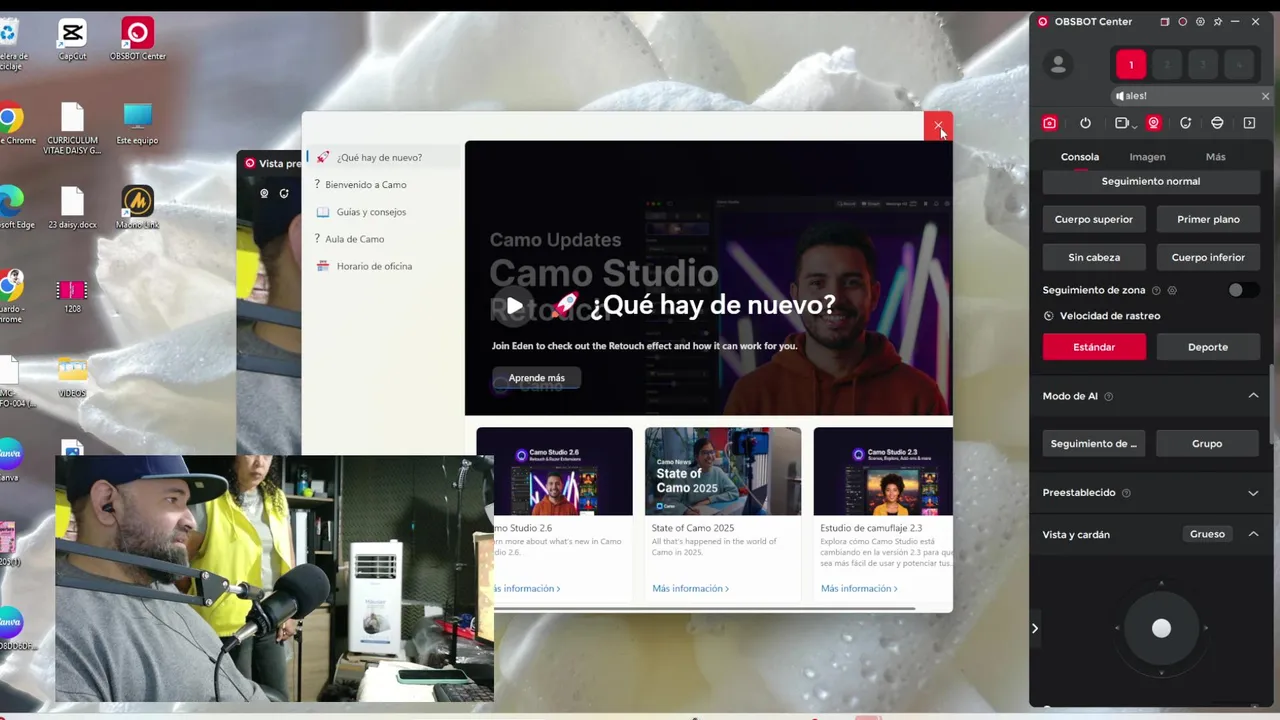The image size is (1280, 720).
Task: Select Grupo AI mode
Action: click(1207, 443)
